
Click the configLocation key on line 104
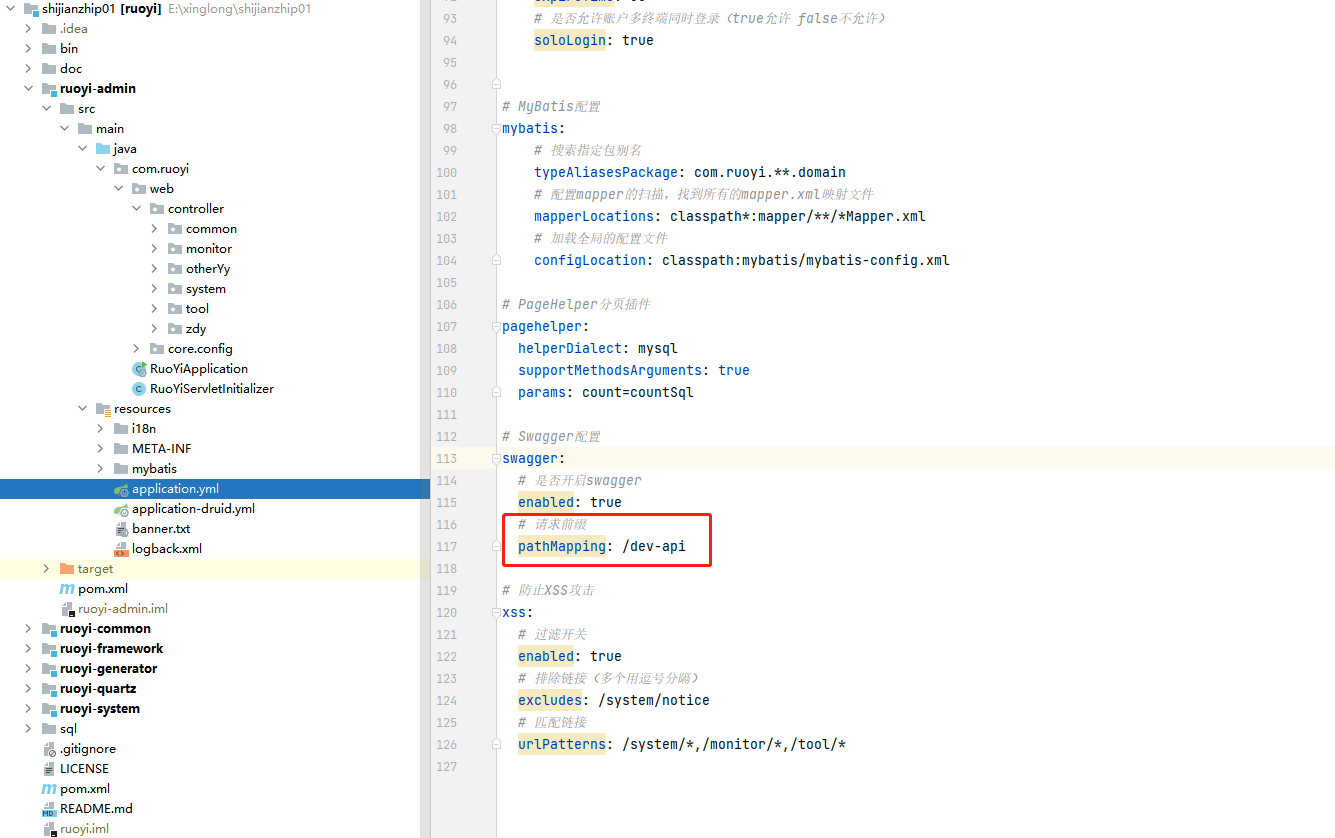[590, 260]
